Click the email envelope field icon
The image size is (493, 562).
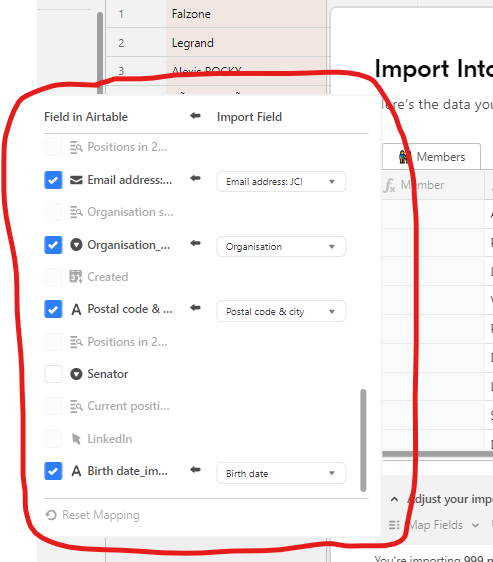tap(76, 180)
